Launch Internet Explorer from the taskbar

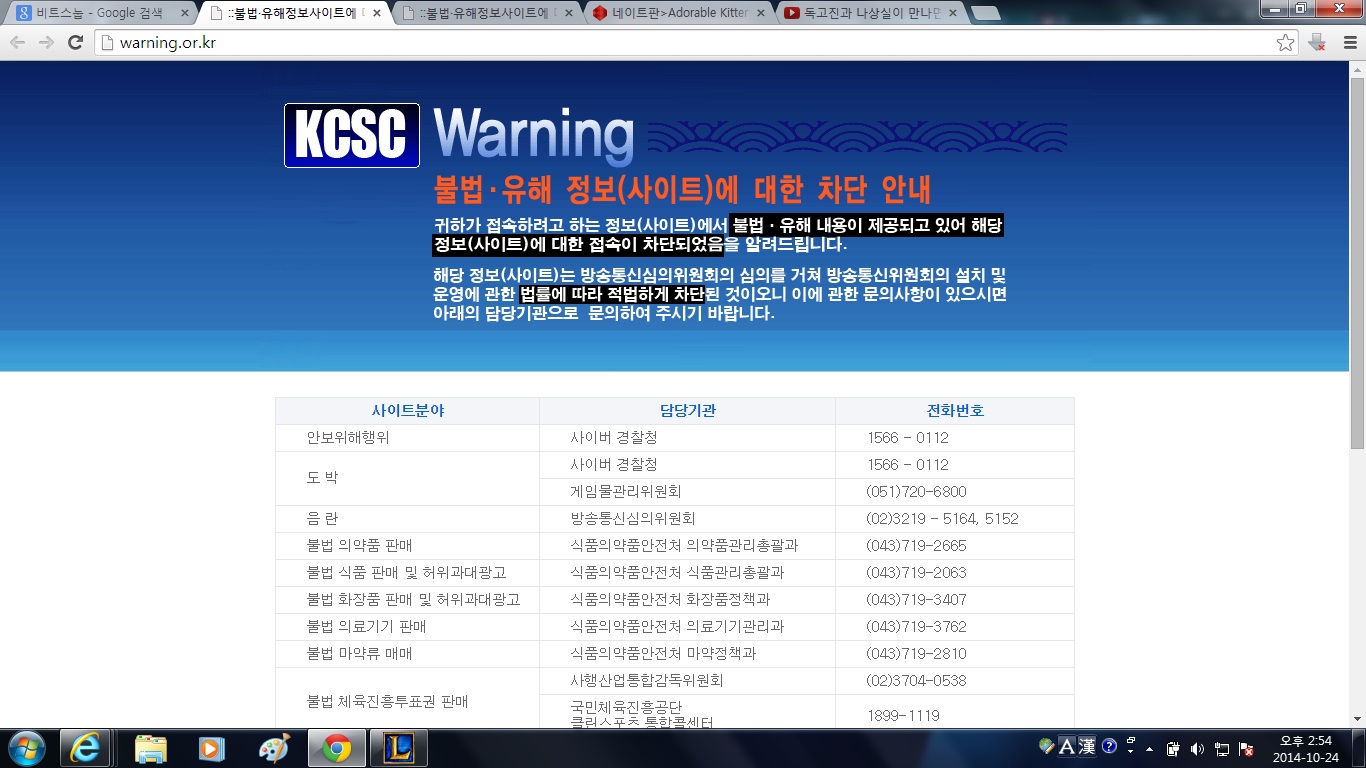coord(85,748)
